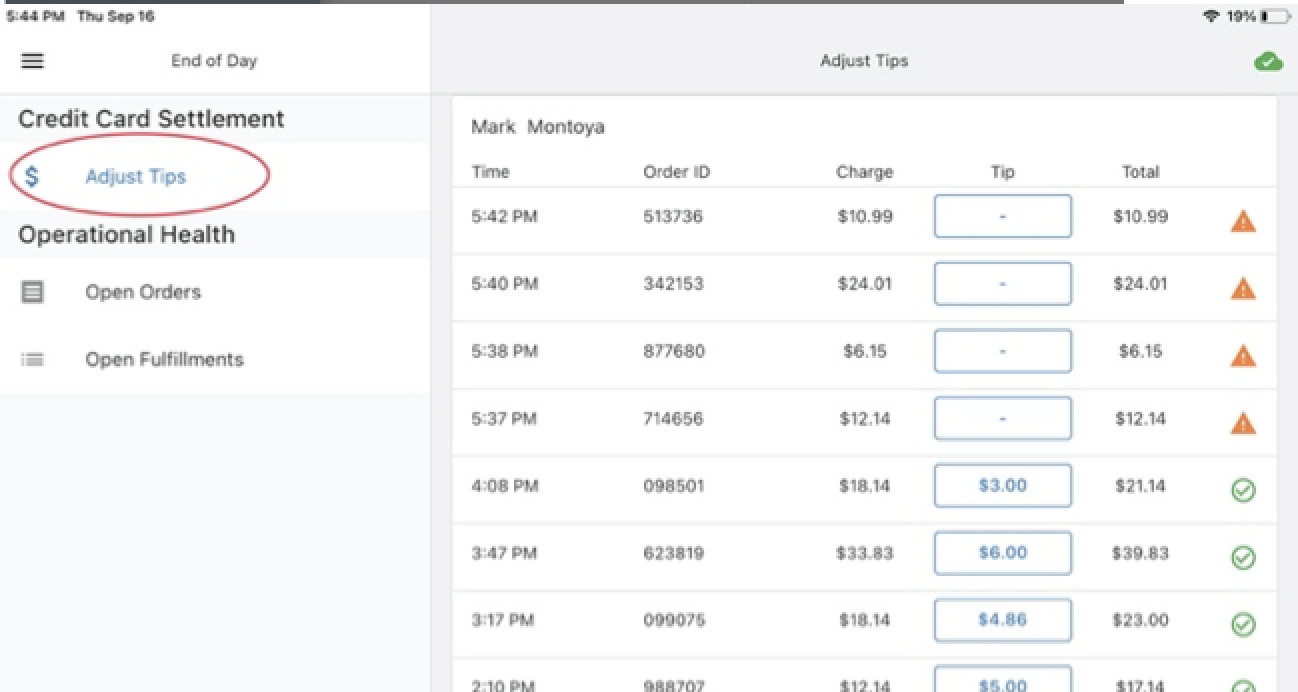Click the dollar sign Adjust Tips icon
The width and height of the screenshot is (1298, 692).
(32, 177)
